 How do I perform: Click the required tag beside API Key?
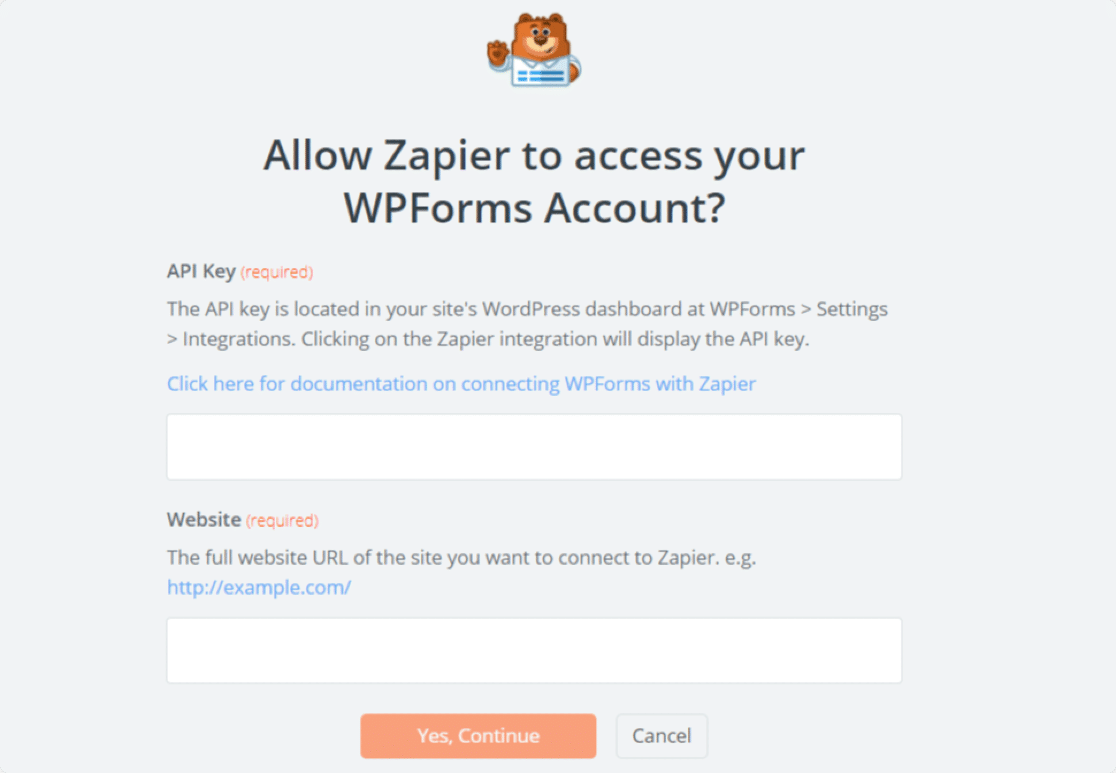(x=277, y=272)
